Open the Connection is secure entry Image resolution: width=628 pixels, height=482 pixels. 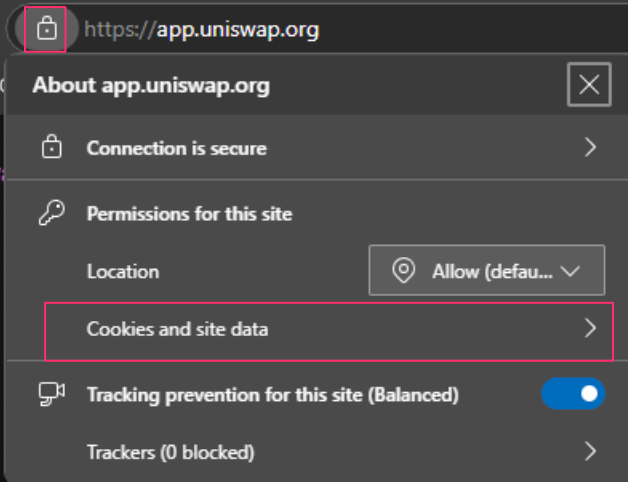coord(177,148)
